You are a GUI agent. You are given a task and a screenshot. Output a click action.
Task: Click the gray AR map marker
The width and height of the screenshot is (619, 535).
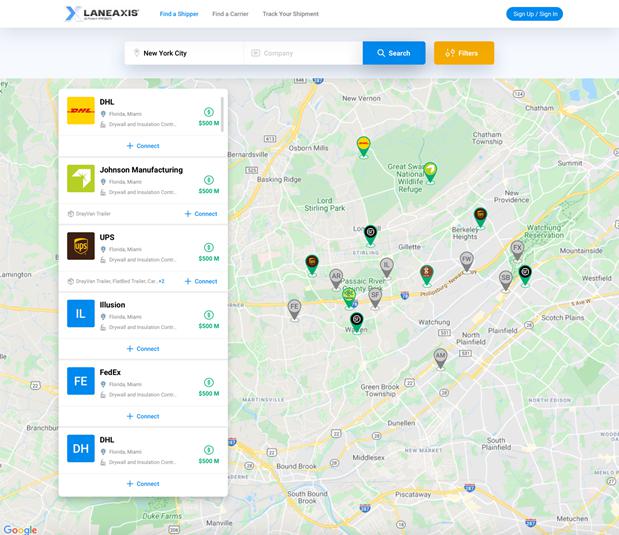(x=336, y=276)
